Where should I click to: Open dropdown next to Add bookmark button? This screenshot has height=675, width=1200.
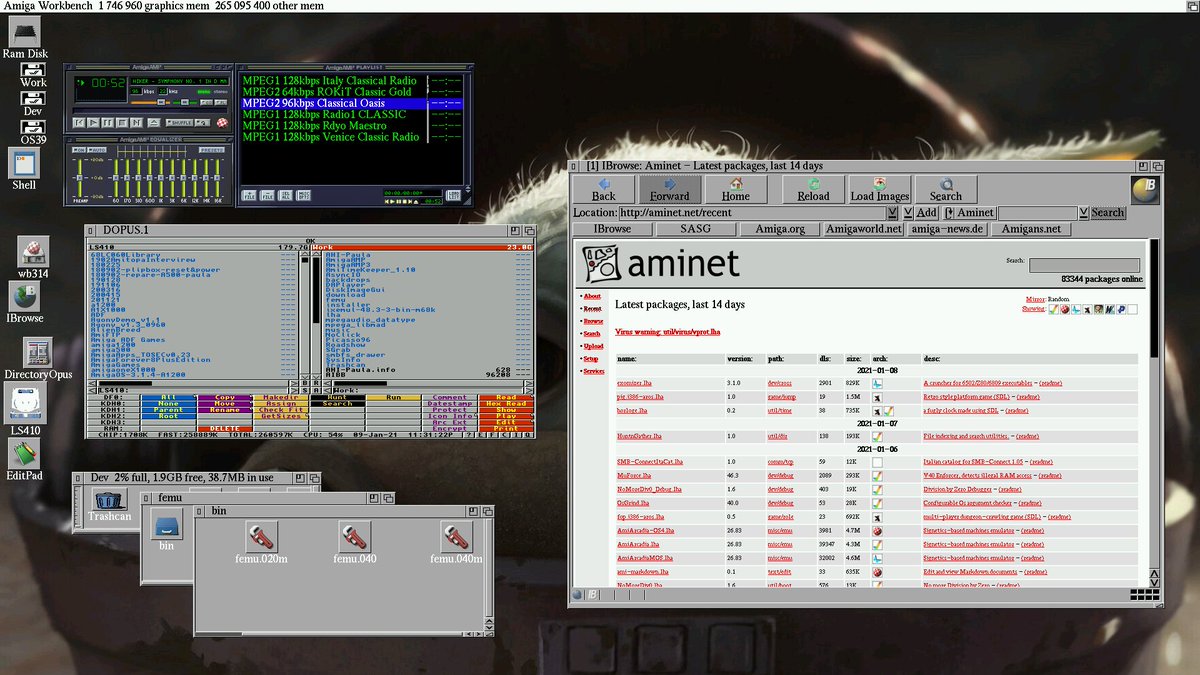[908, 212]
